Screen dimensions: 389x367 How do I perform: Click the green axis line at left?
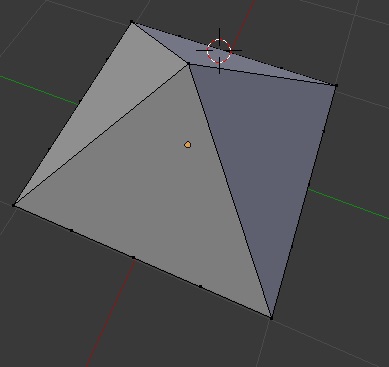(39, 91)
